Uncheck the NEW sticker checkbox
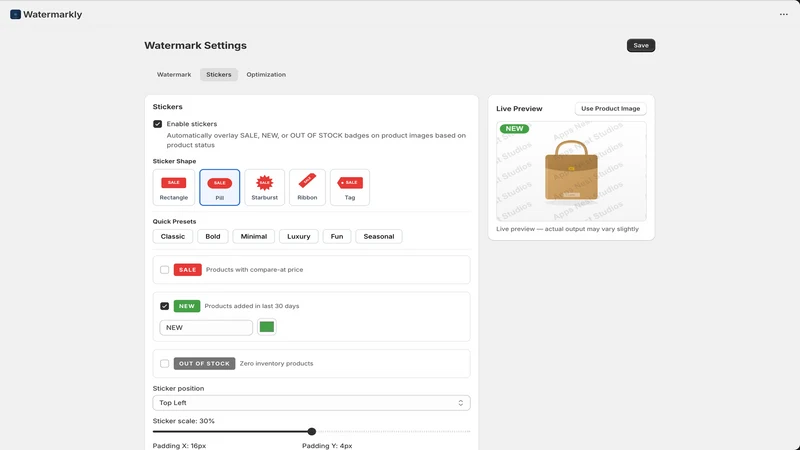 coord(164,306)
